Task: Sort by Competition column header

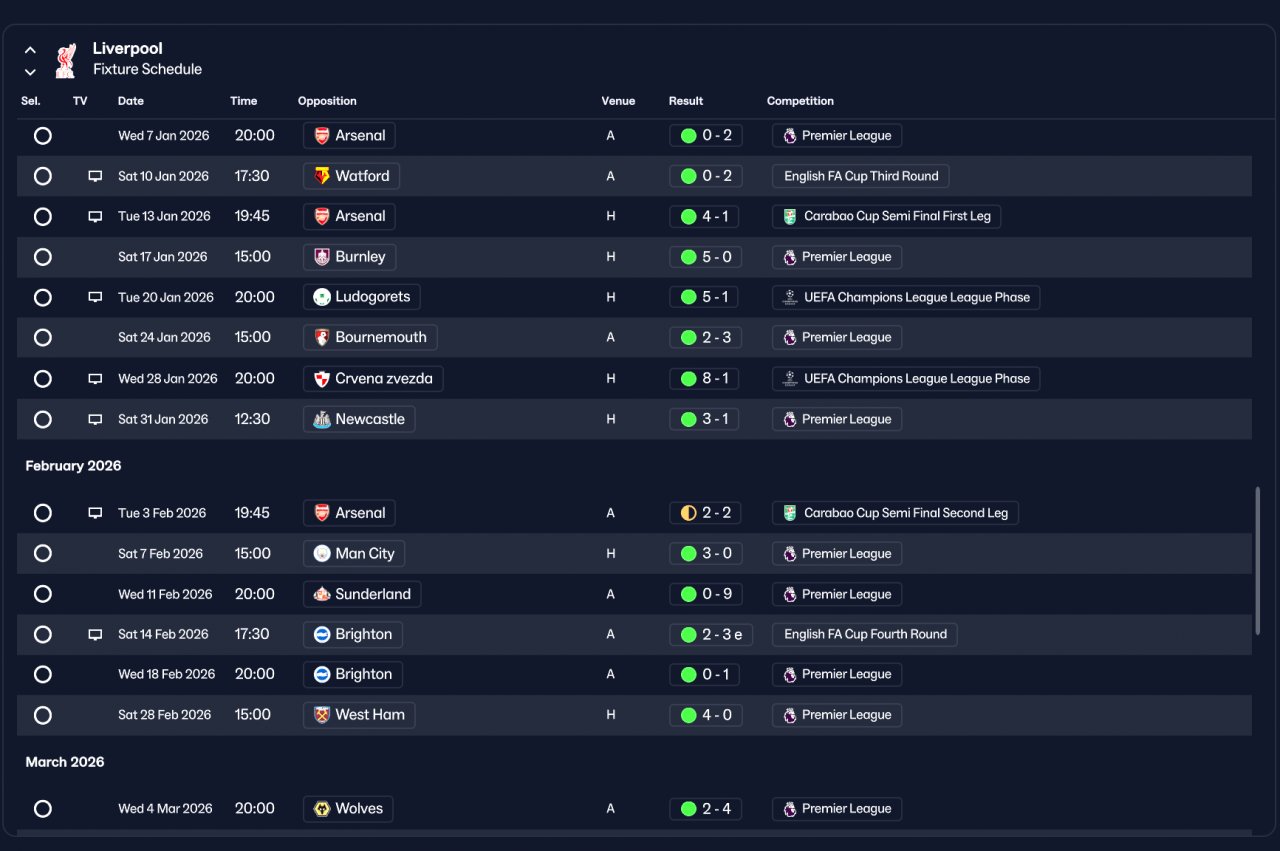Action: pyautogui.click(x=800, y=101)
